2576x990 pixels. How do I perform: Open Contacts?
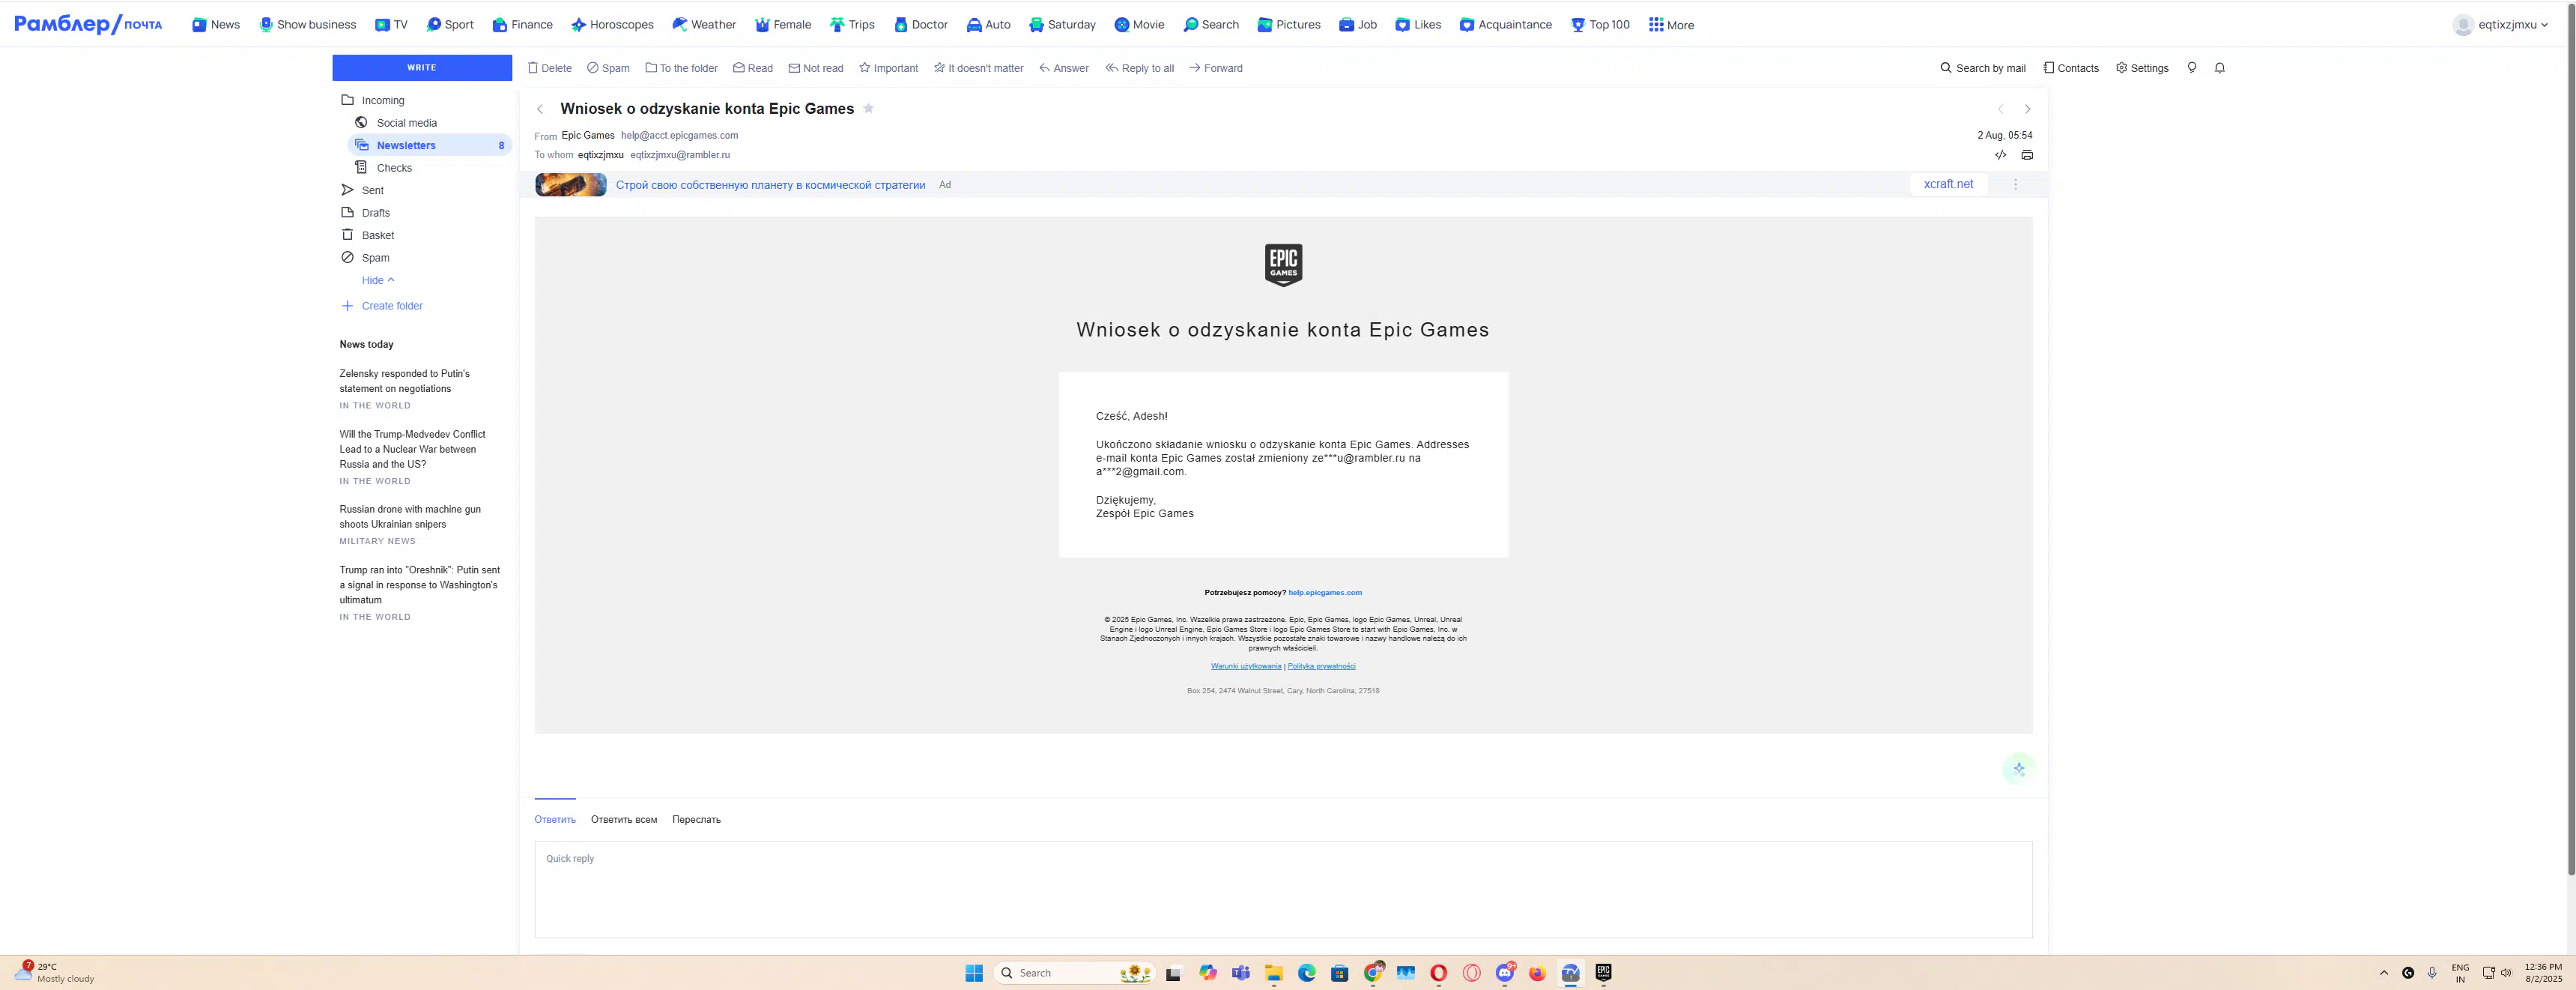point(2071,68)
